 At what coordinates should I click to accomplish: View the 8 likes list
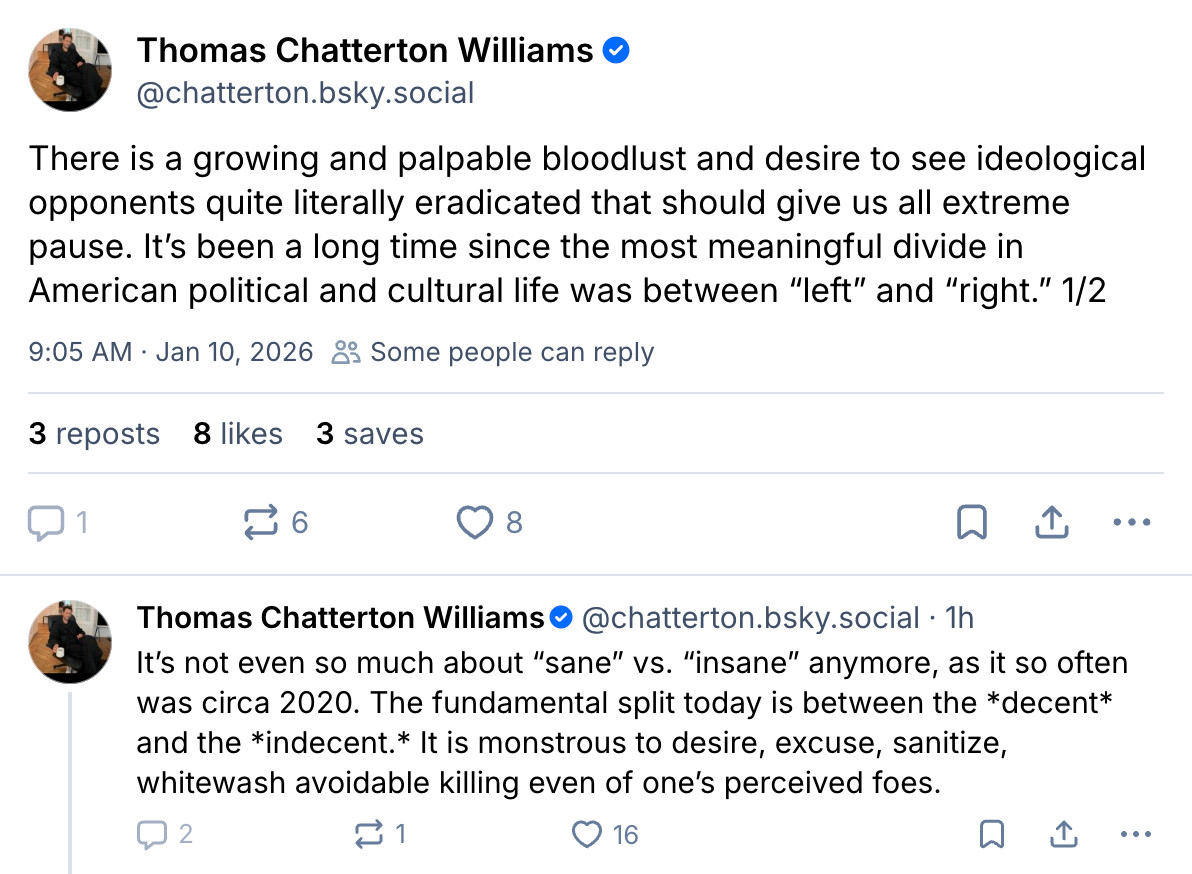point(238,434)
